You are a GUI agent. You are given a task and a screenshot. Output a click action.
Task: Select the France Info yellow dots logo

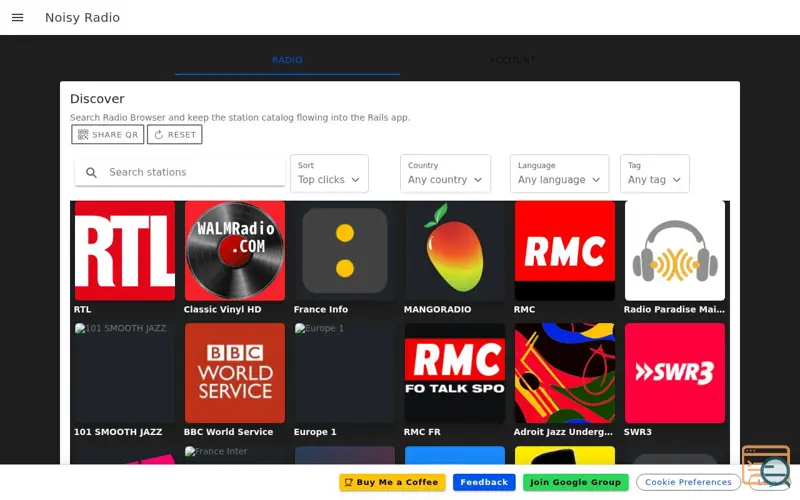coord(345,251)
